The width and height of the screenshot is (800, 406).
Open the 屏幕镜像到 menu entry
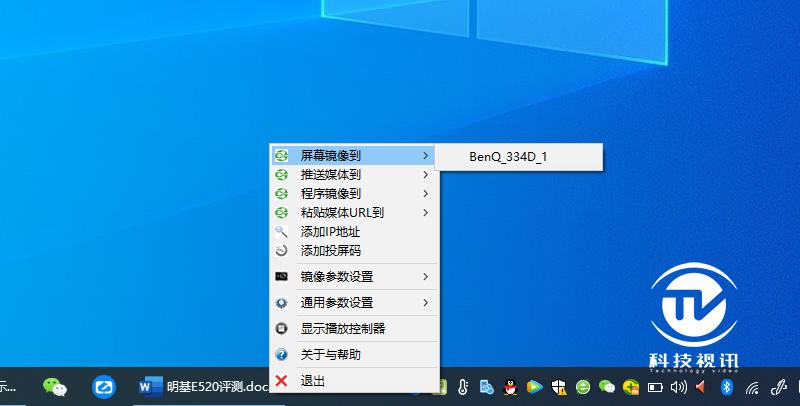point(352,156)
